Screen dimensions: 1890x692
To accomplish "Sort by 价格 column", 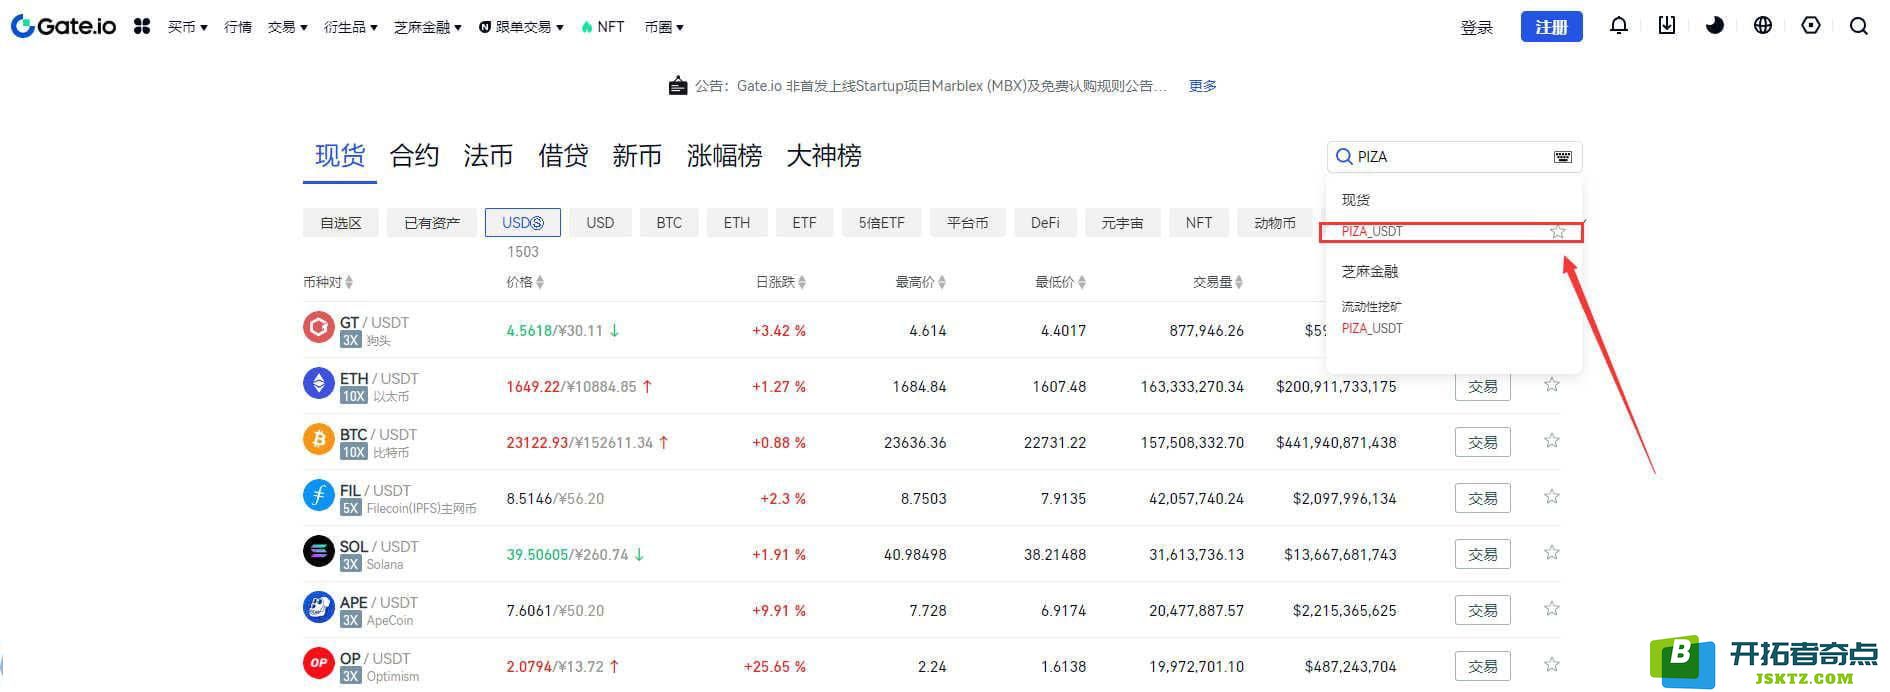I will tap(525, 282).
